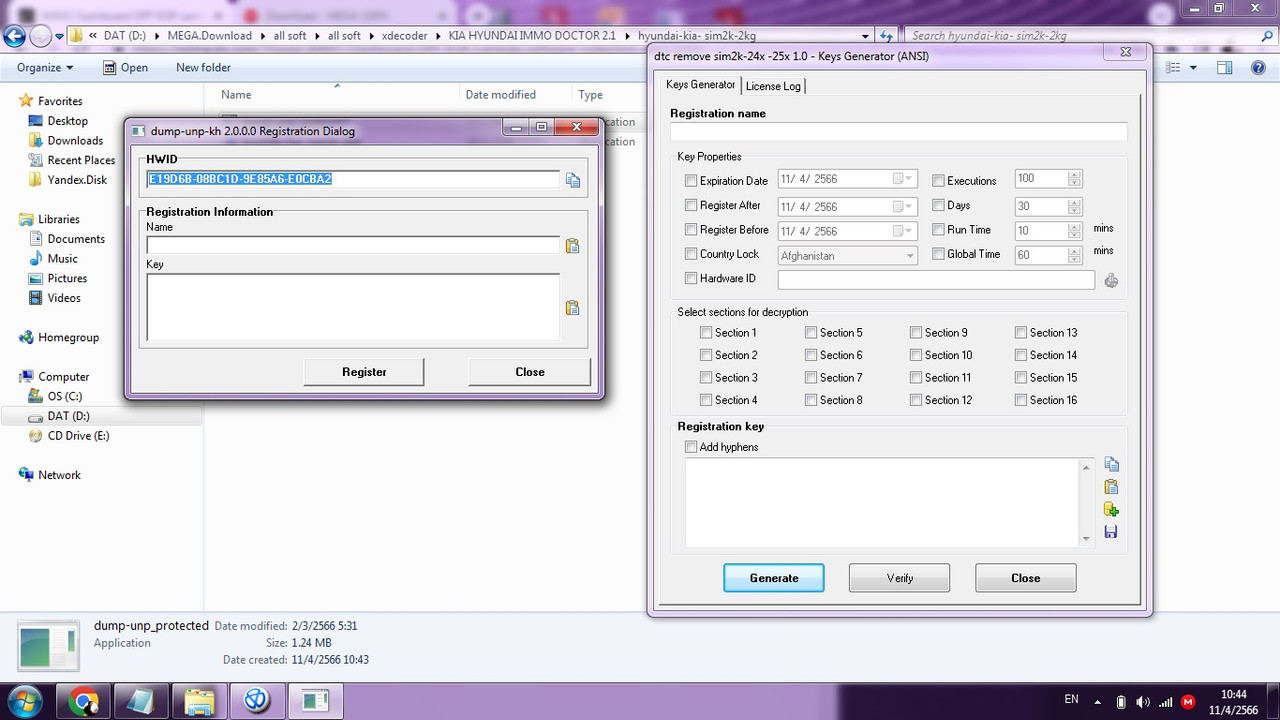Open the Windows Start menu
The height and width of the screenshot is (720, 1280).
24,700
